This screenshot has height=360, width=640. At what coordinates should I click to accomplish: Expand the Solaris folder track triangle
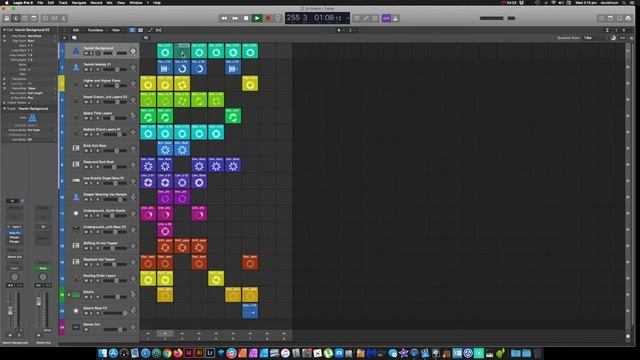coord(69,295)
